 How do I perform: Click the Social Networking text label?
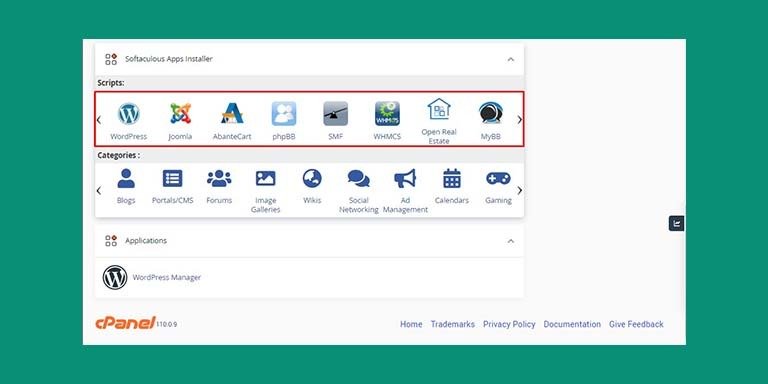(x=359, y=205)
